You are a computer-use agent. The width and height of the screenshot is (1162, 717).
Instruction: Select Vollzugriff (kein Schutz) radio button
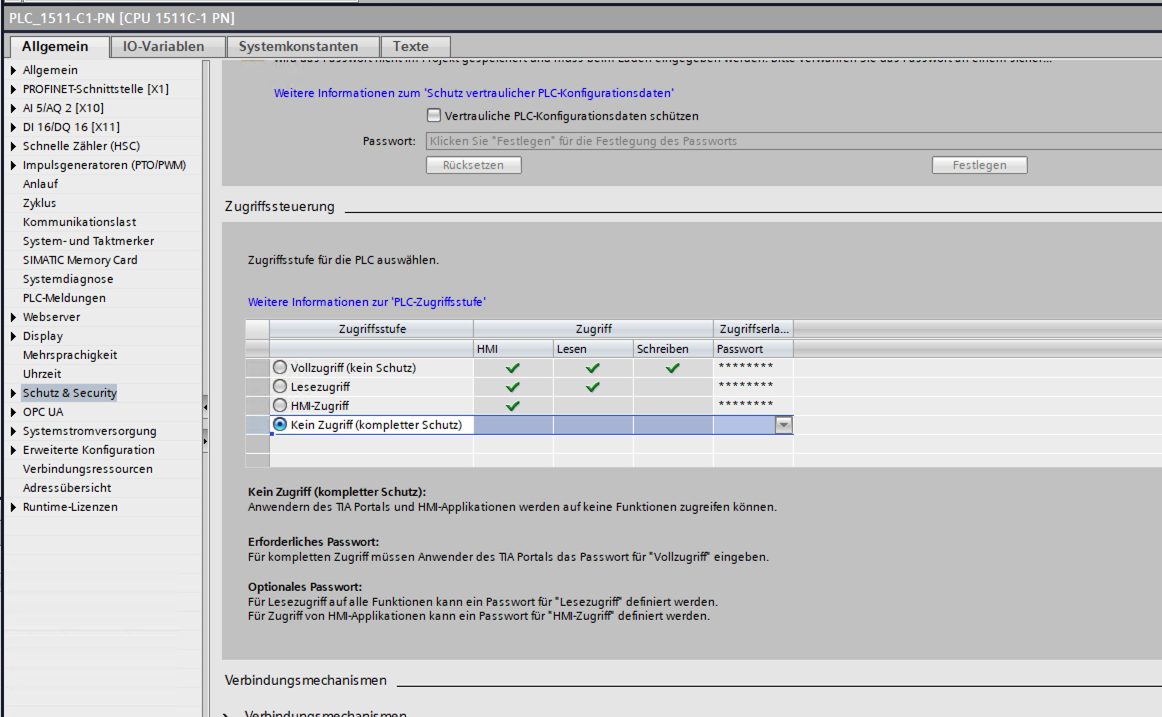pos(279,367)
